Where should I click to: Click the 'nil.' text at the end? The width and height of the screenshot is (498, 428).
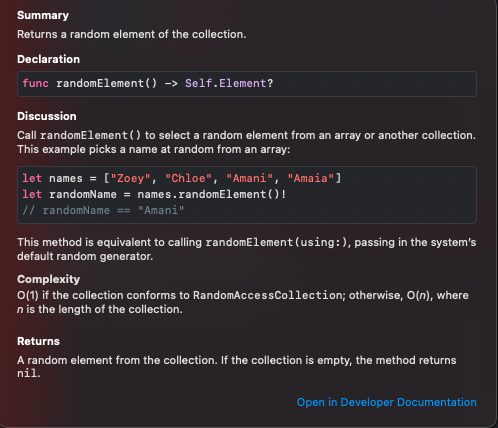[x=29, y=373]
